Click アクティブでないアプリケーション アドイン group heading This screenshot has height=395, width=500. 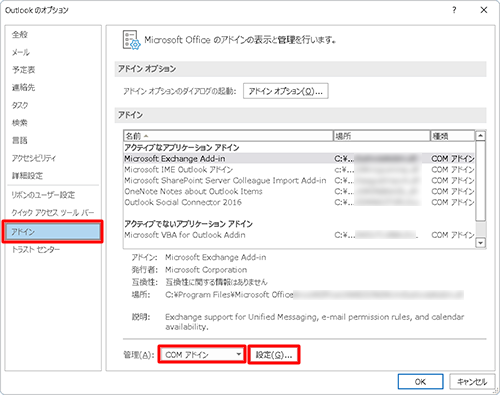[x=188, y=224]
